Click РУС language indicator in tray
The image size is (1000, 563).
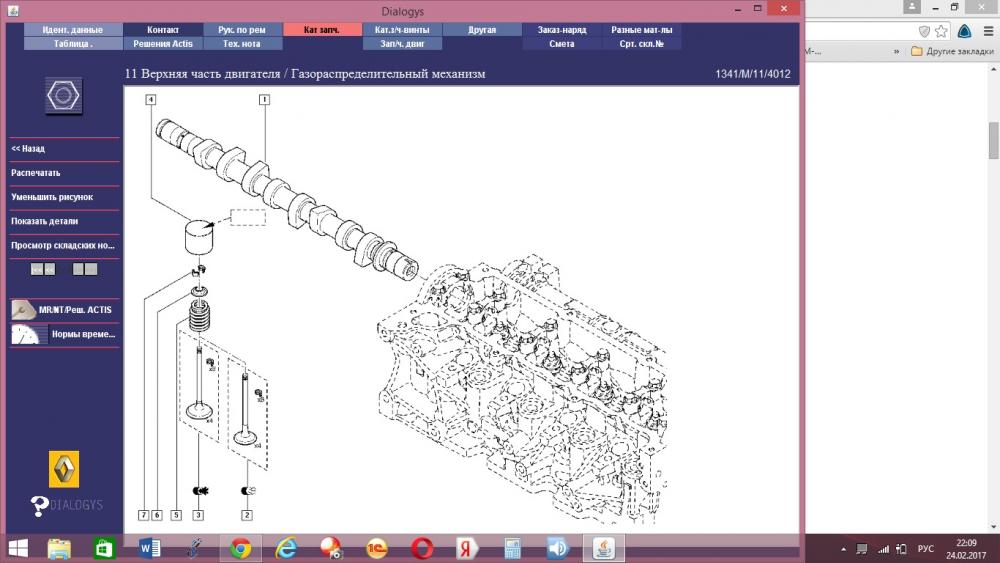tap(925, 548)
